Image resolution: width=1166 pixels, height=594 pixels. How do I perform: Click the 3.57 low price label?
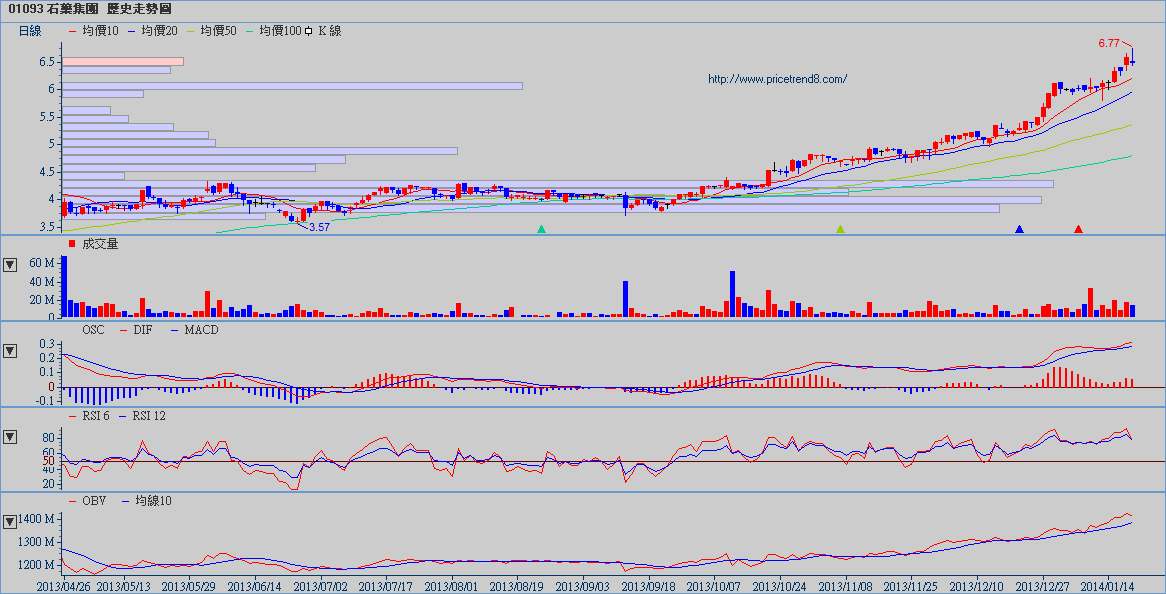pyautogui.click(x=319, y=228)
